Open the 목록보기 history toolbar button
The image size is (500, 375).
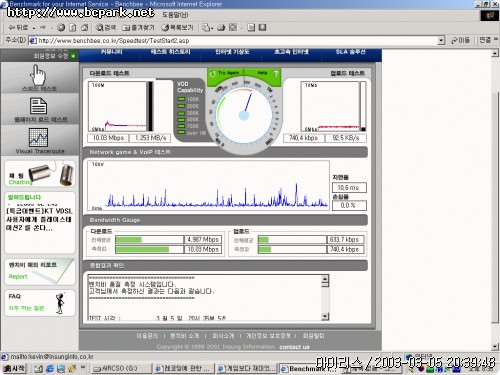coord(177,28)
